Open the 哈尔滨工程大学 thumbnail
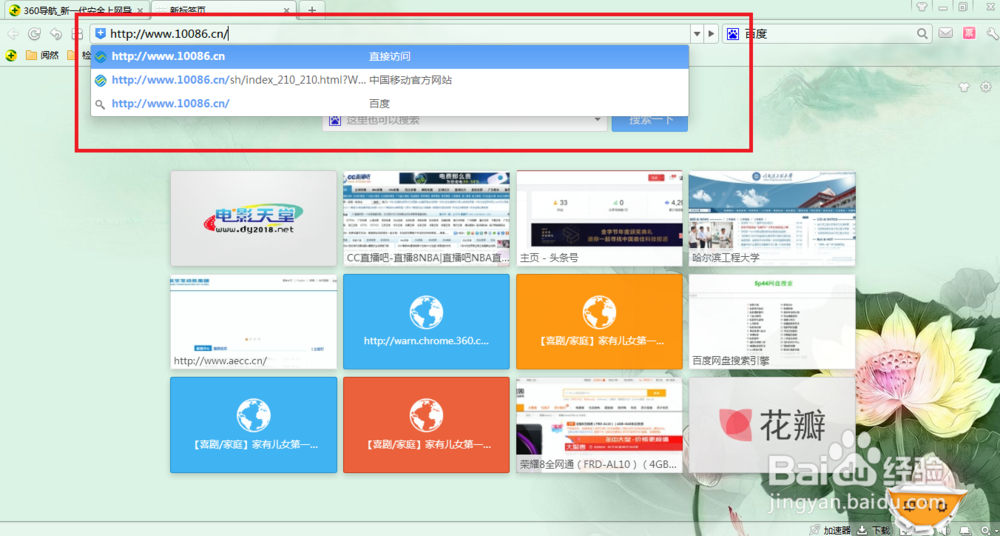 click(772, 218)
